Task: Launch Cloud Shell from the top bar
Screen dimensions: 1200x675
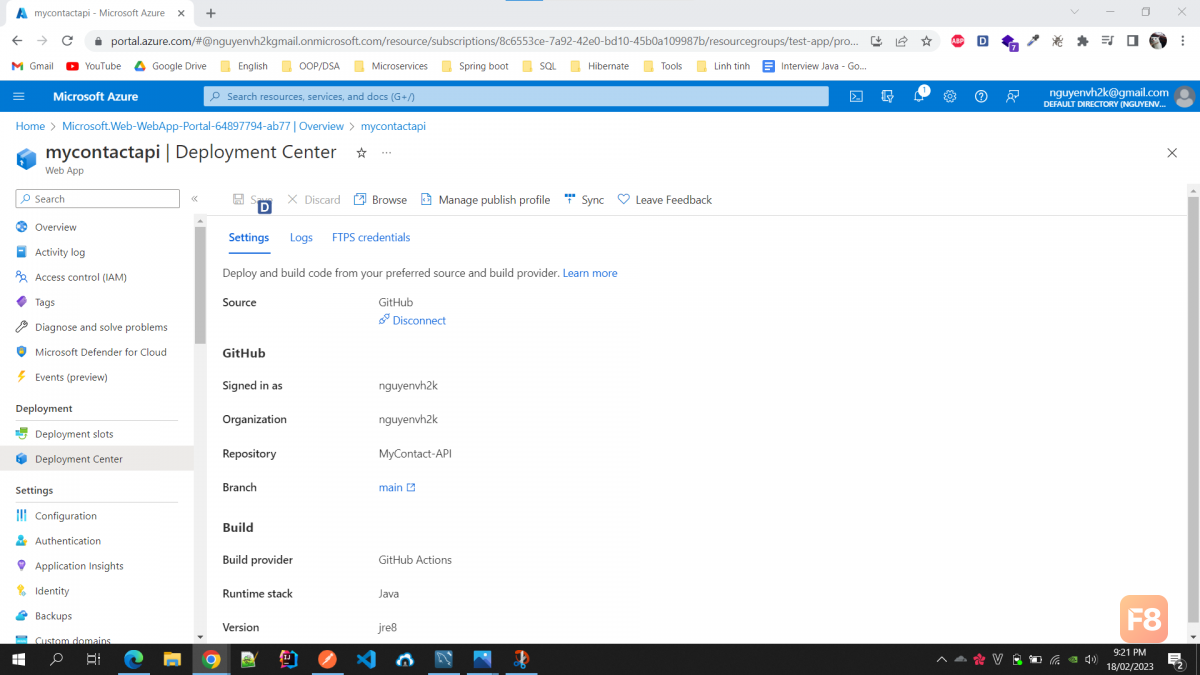Action: point(856,96)
